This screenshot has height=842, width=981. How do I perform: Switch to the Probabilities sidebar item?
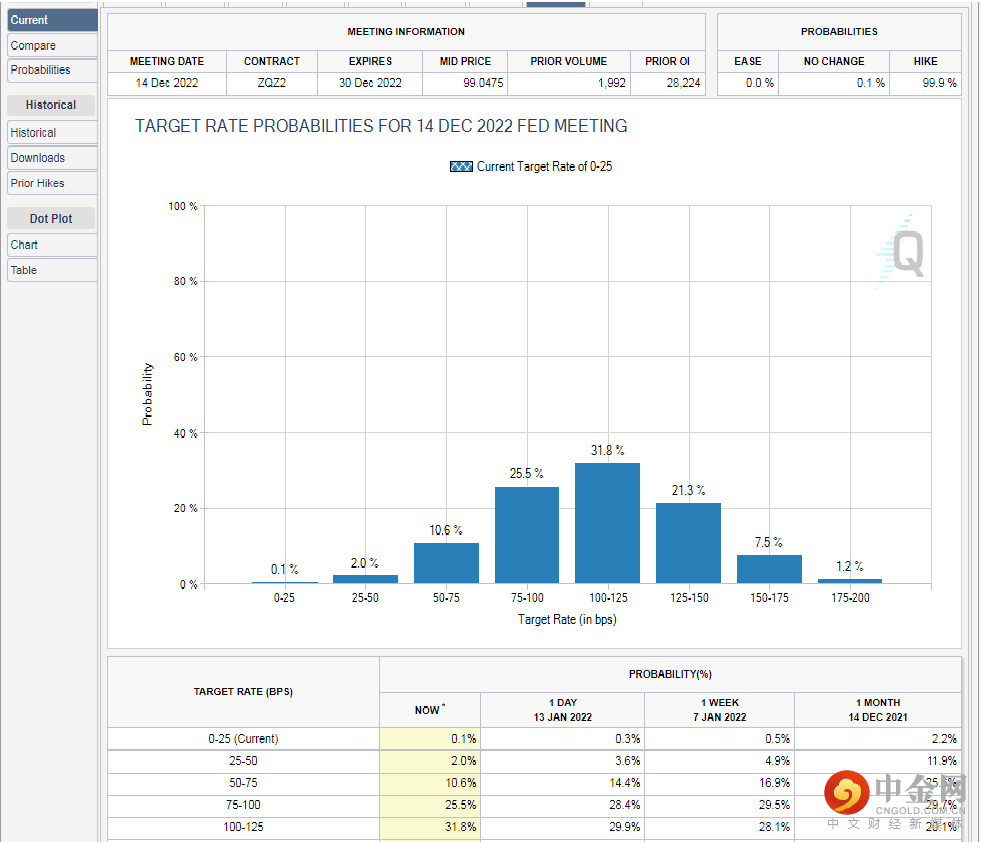[x=52, y=70]
